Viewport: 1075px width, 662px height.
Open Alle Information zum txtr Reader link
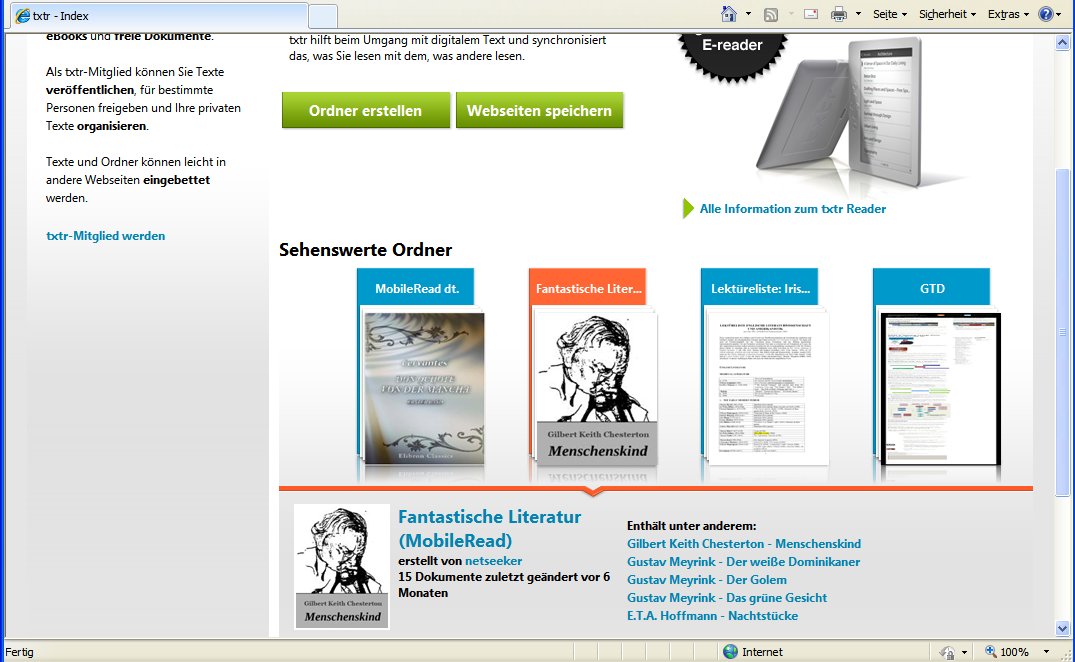pyautogui.click(x=793, y=208)
